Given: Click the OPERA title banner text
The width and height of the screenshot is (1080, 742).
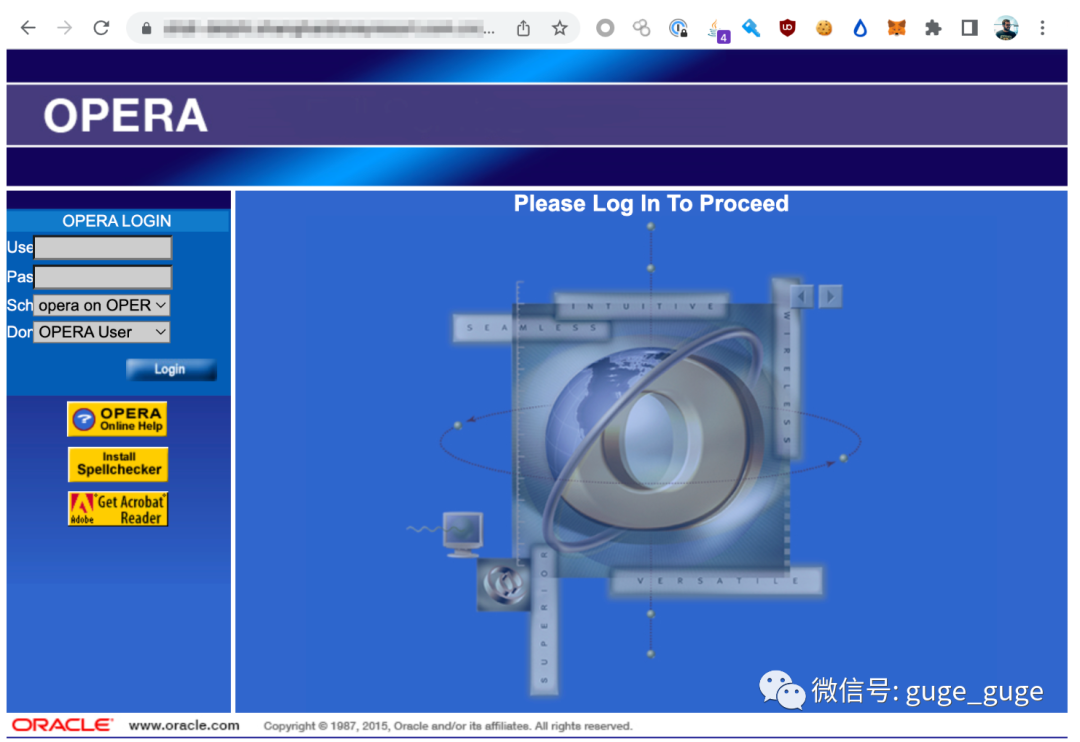Looking at the screenshot, I should point(125,115).
